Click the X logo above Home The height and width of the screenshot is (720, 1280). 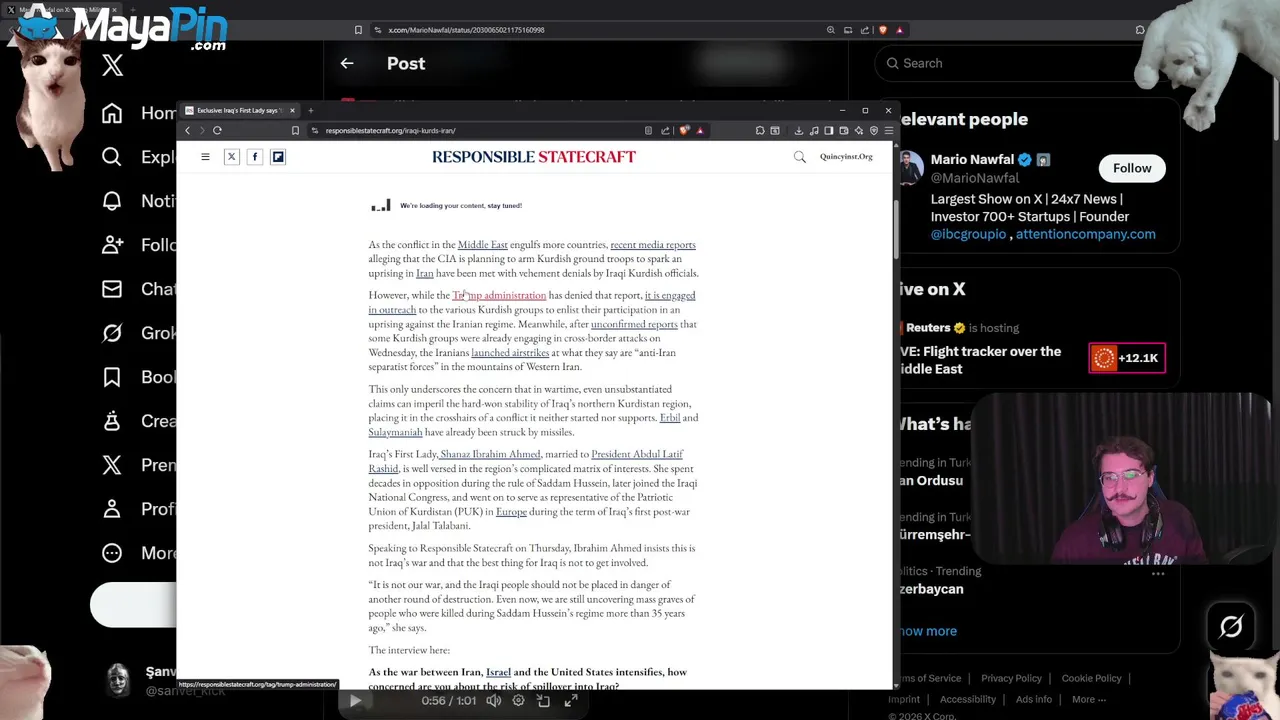(112, 66)
